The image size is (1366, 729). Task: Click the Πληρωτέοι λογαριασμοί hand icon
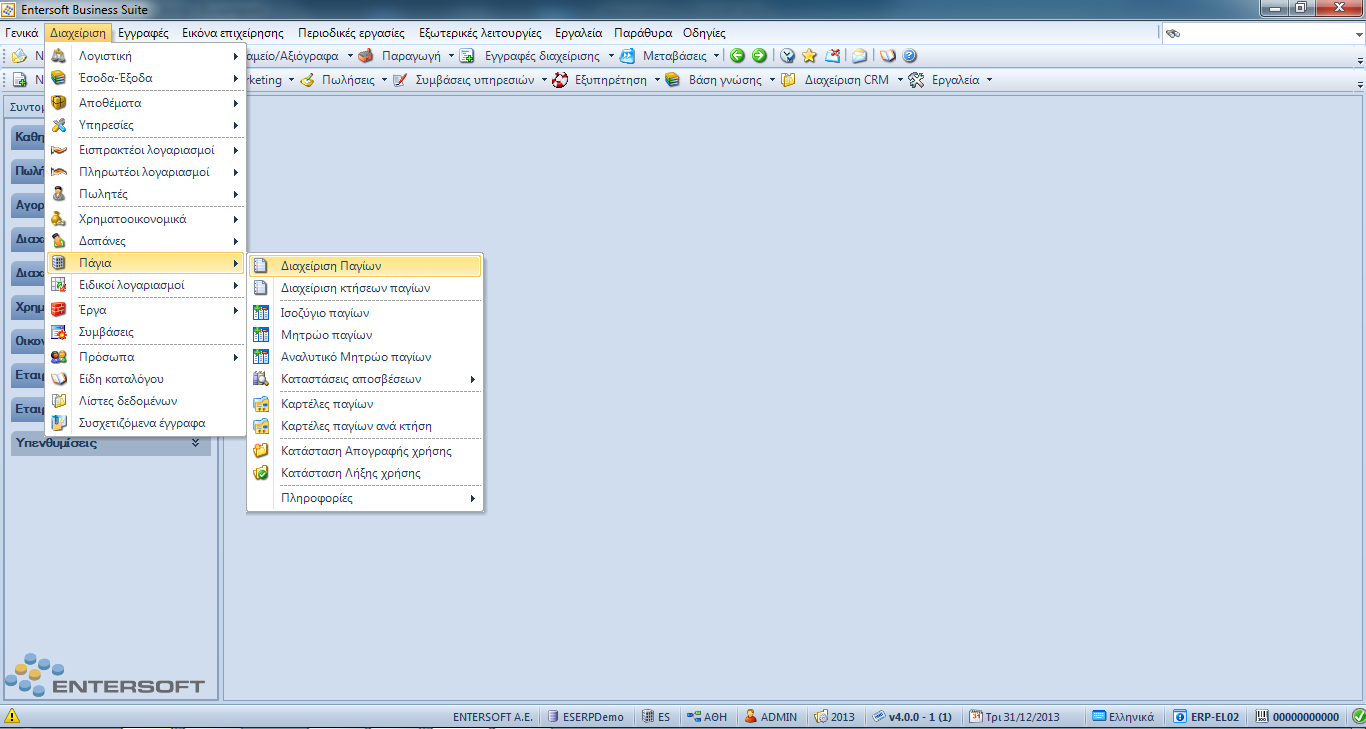point(59,172)
